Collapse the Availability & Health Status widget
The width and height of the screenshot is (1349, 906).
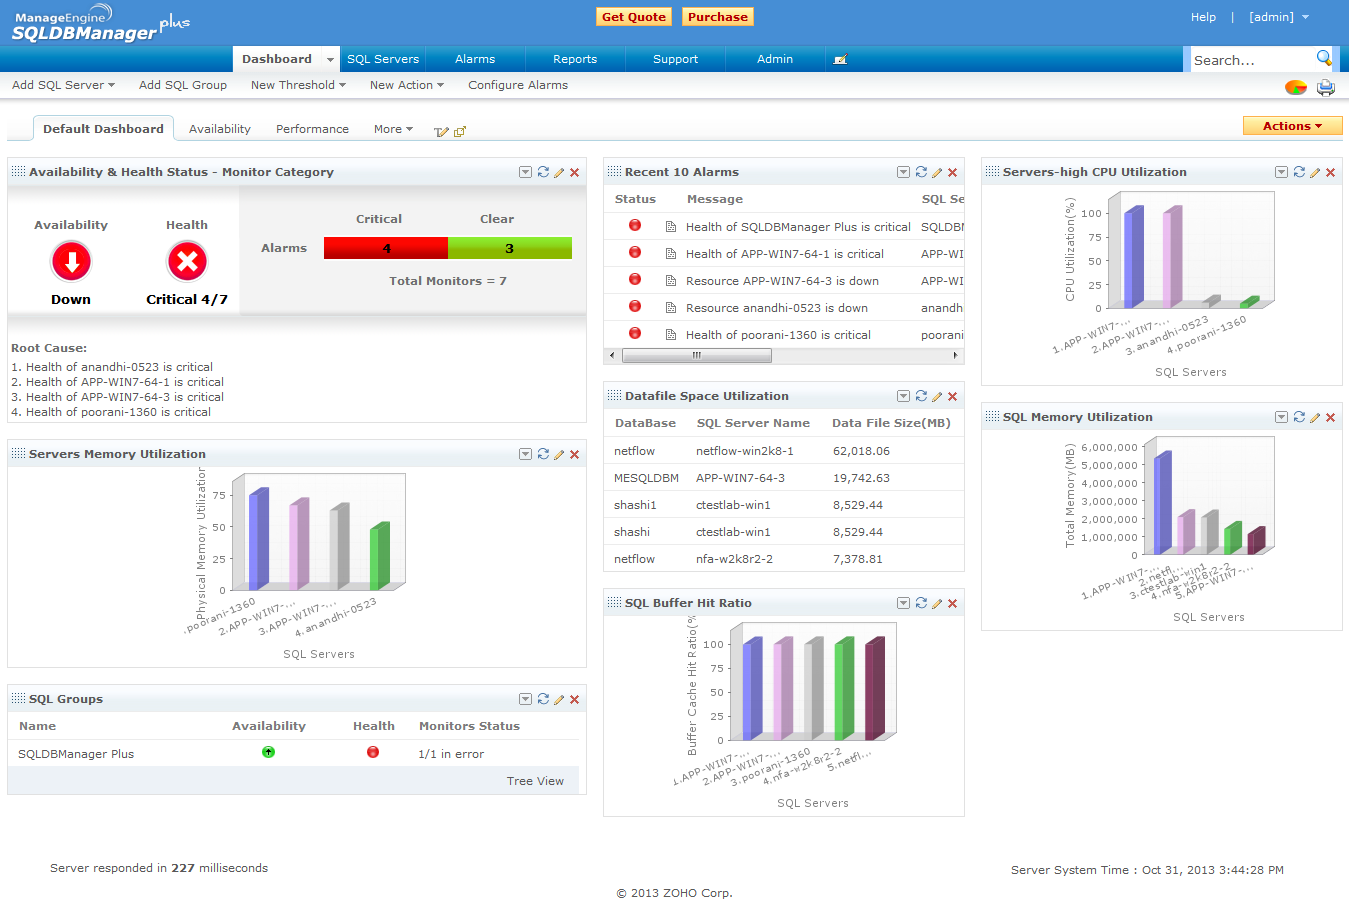pyautogui.click(x=525, y=172)
